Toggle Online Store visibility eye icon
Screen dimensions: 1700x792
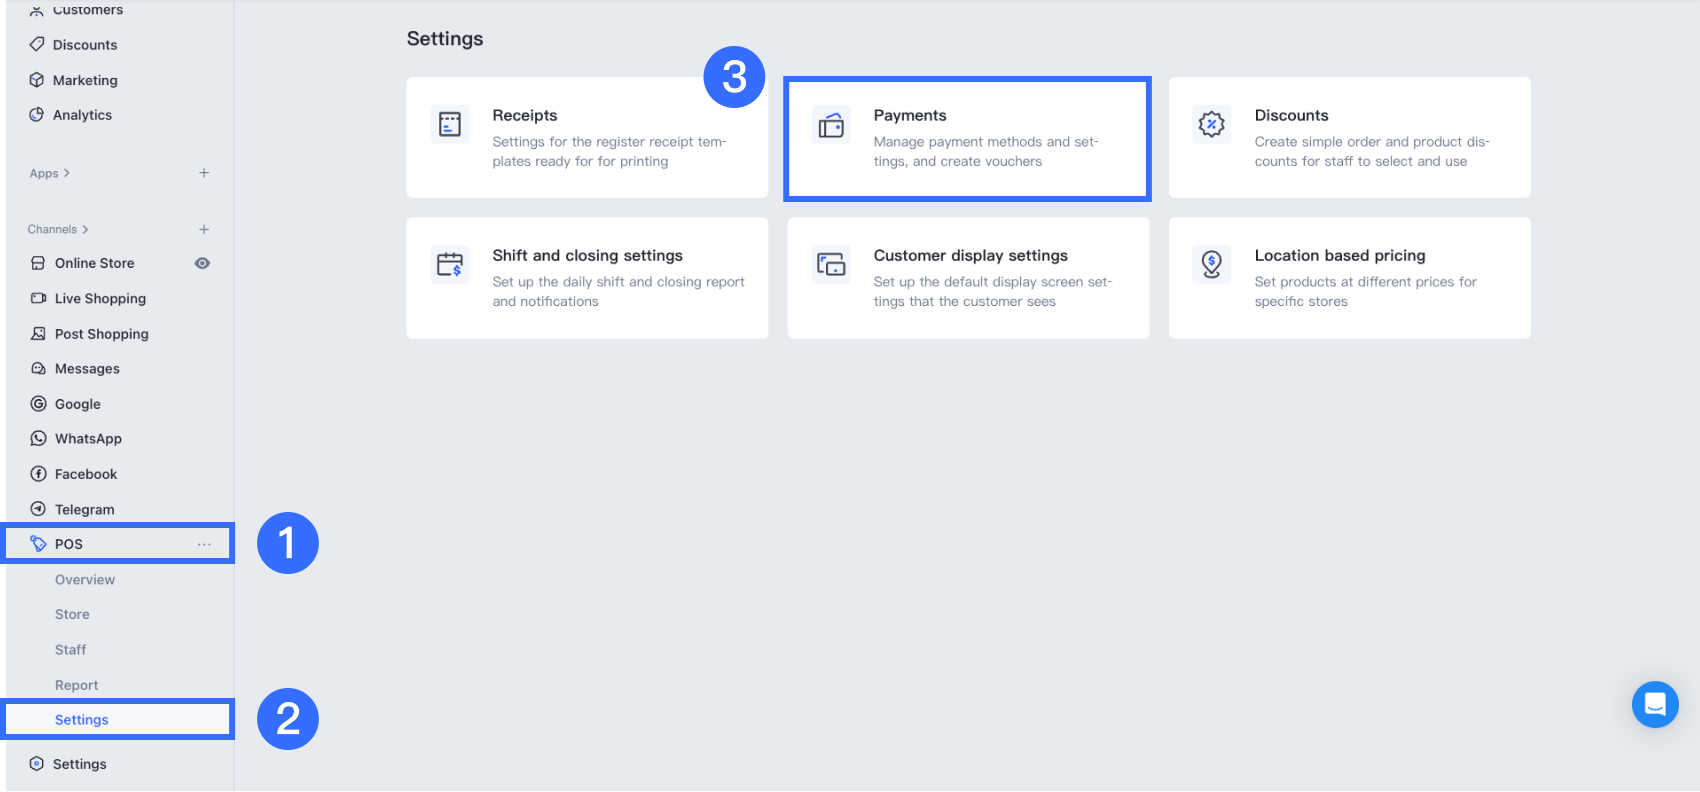pos(202,263)
